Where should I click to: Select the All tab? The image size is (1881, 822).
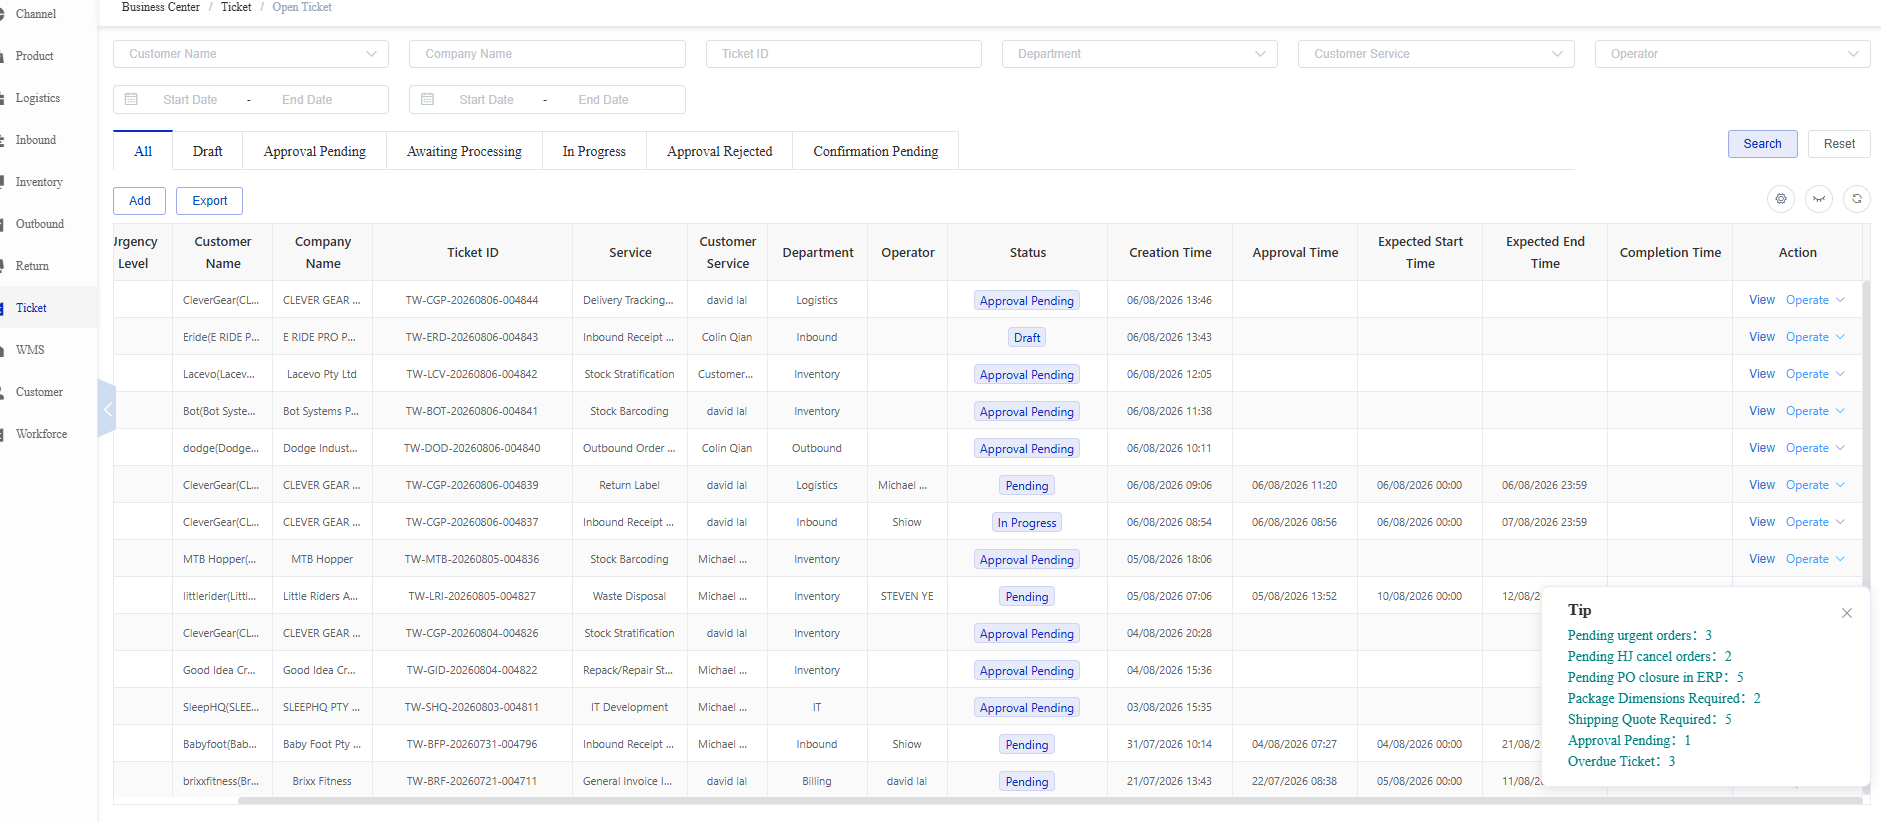143,151
